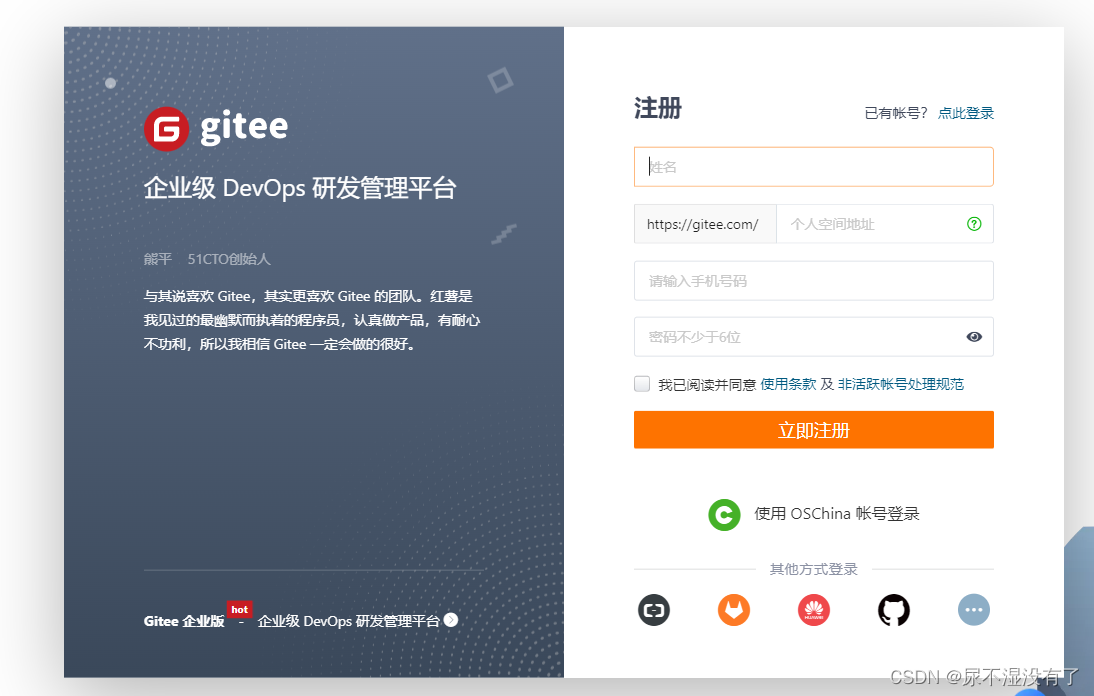
Task: Focus the 姓名 input field
Action: 814,167
